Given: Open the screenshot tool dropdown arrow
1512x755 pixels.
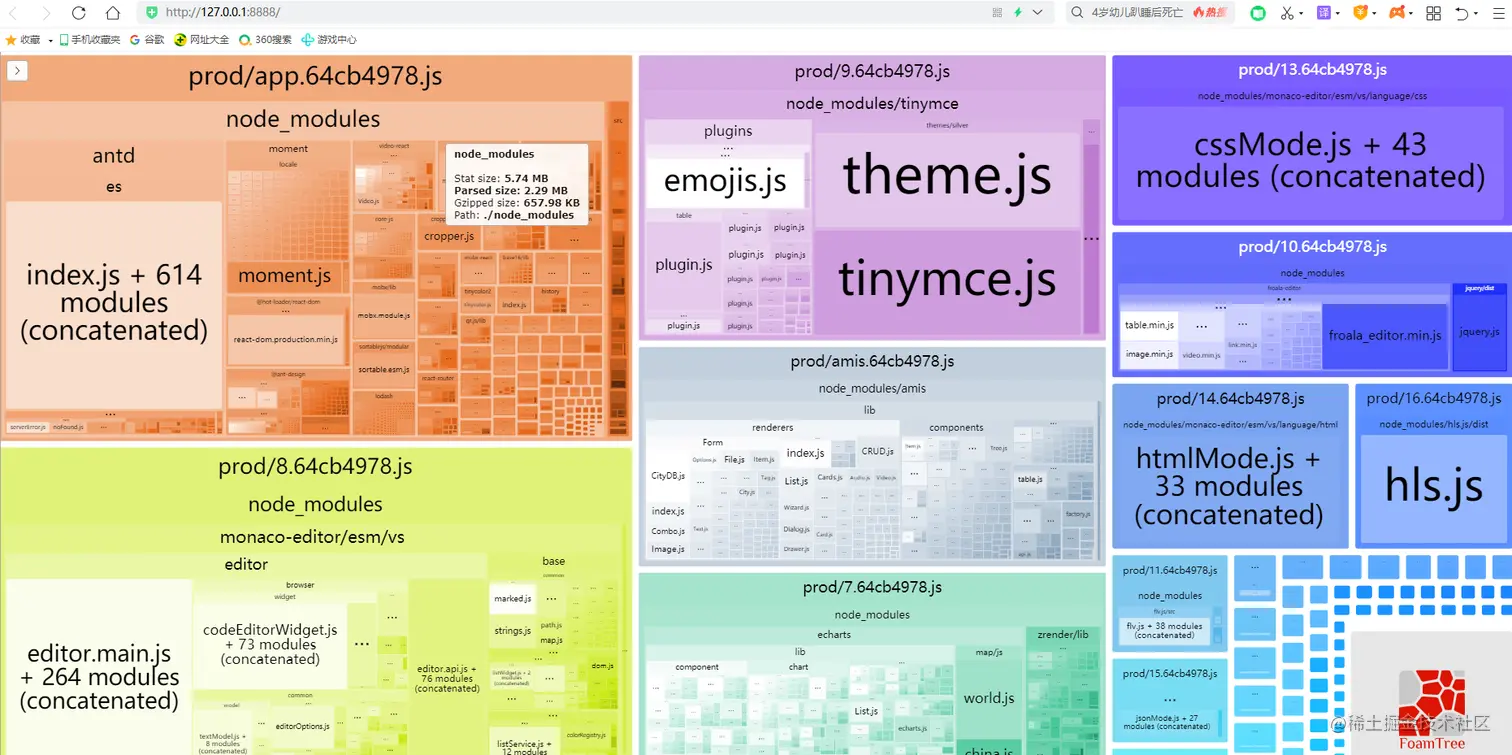Looking at the screenshot, I should coord(1301,14).
